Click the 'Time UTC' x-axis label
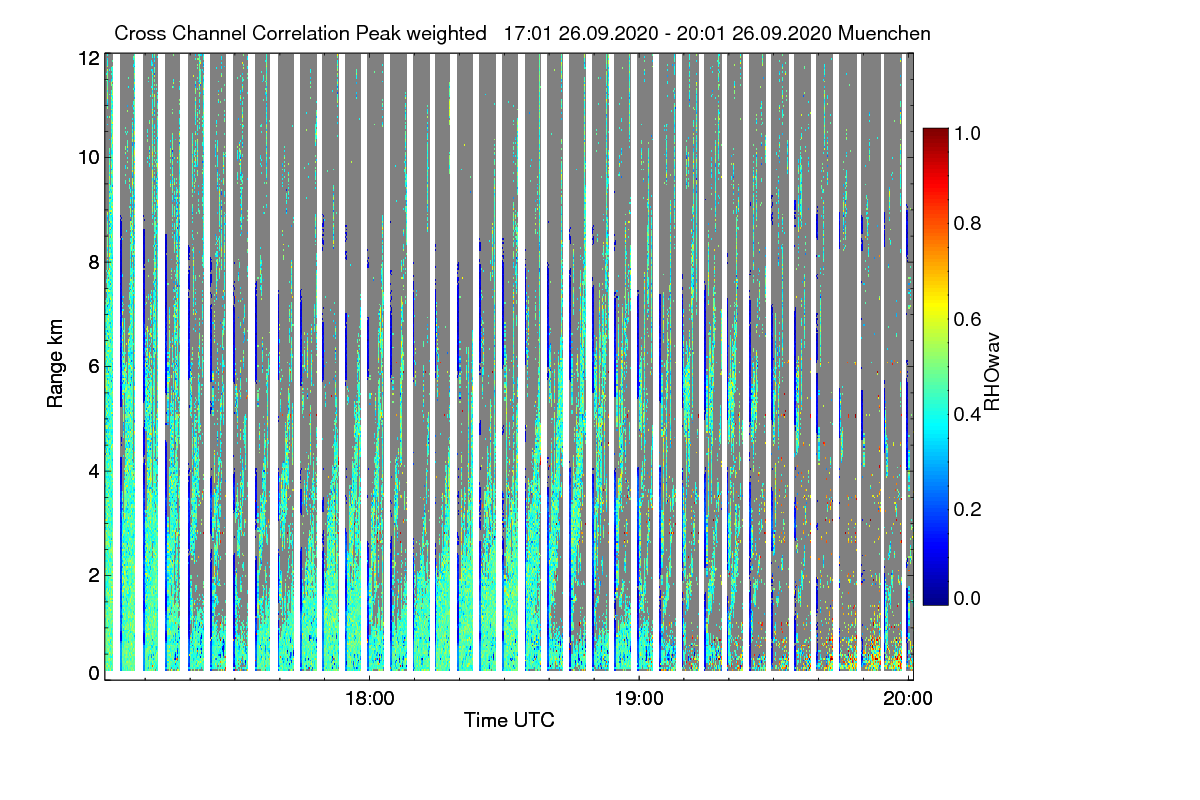The height and width of the screenshot is (800, 1200). 509,720
